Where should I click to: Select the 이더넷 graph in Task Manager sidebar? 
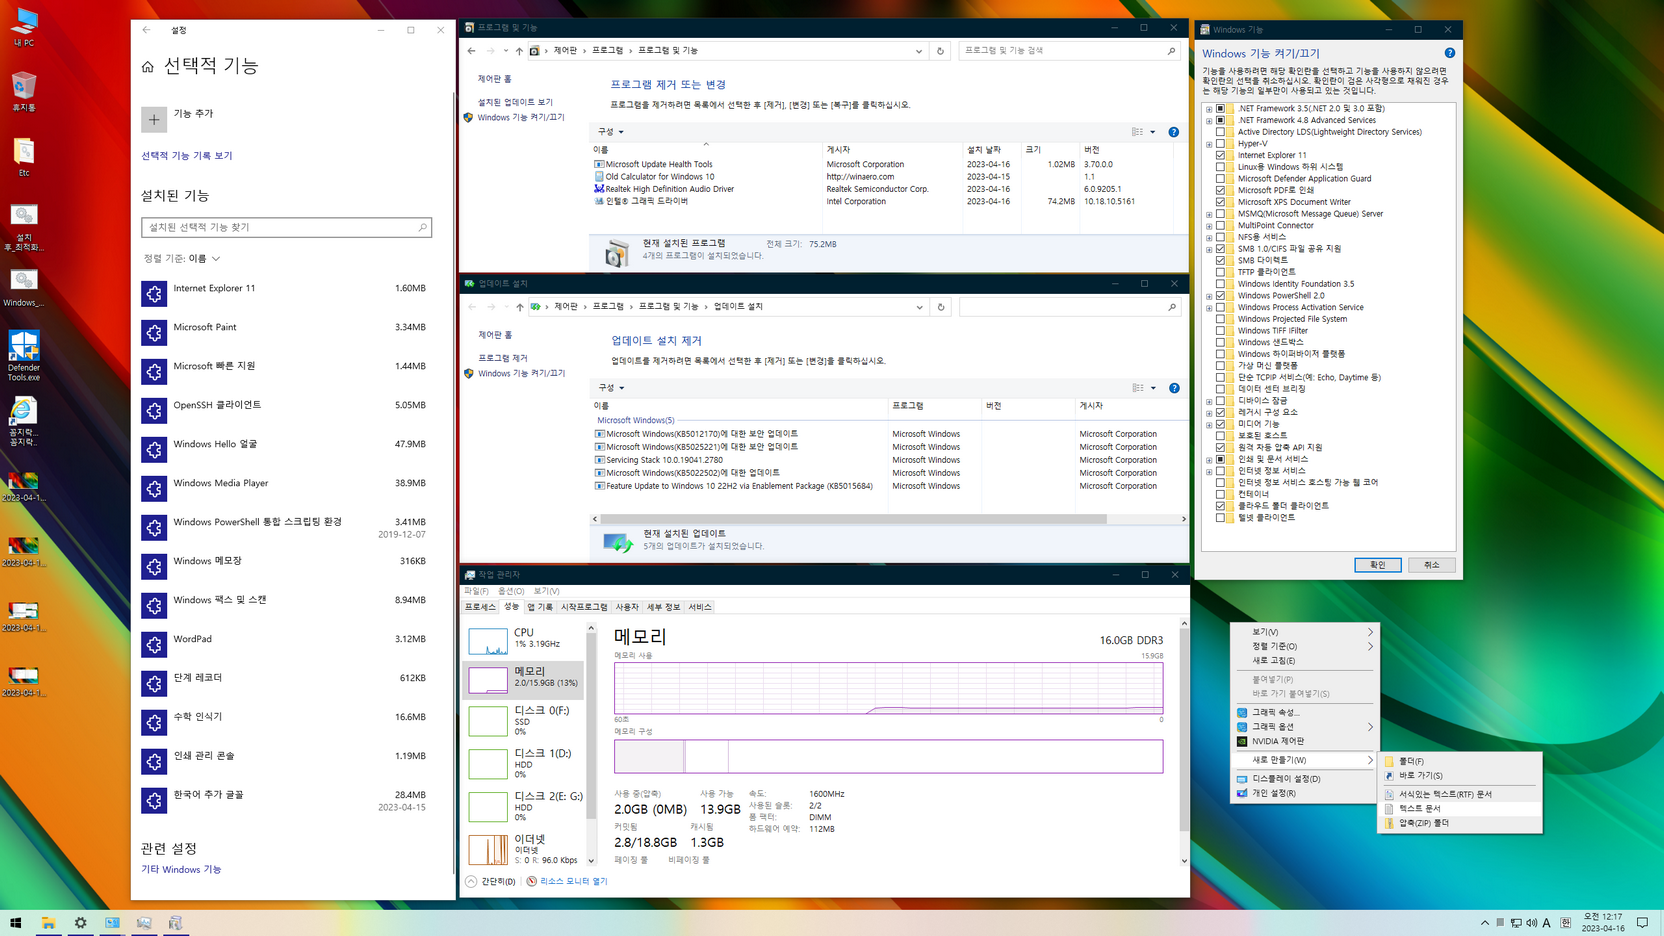tap(488, 849)
